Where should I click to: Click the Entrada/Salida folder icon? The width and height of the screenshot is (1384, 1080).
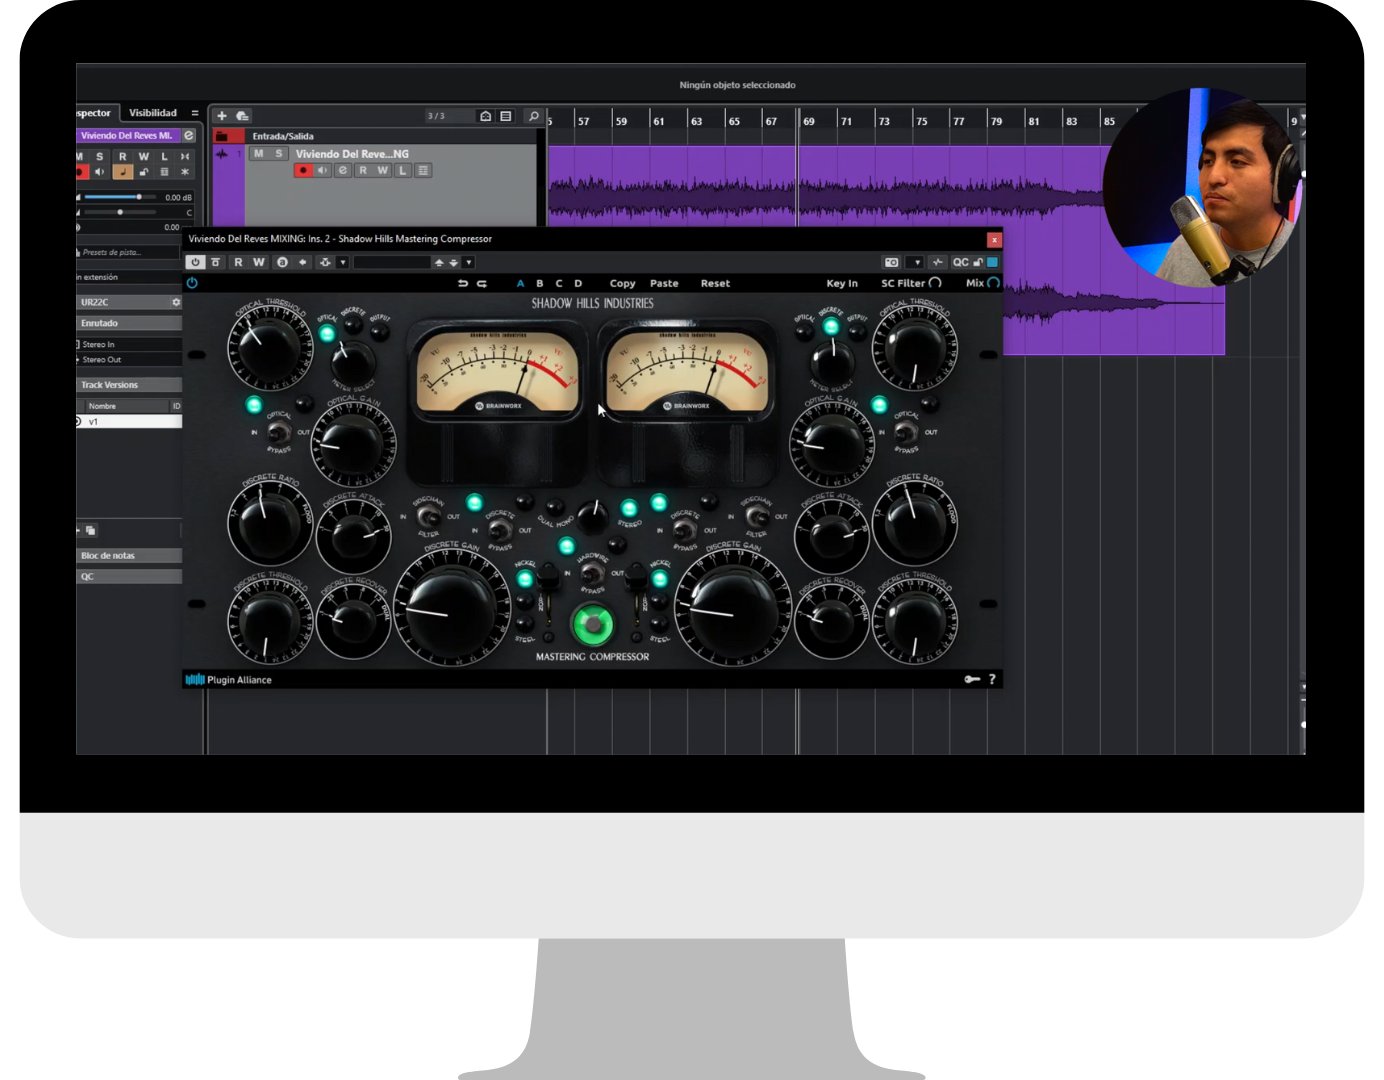tap(223, 136)
